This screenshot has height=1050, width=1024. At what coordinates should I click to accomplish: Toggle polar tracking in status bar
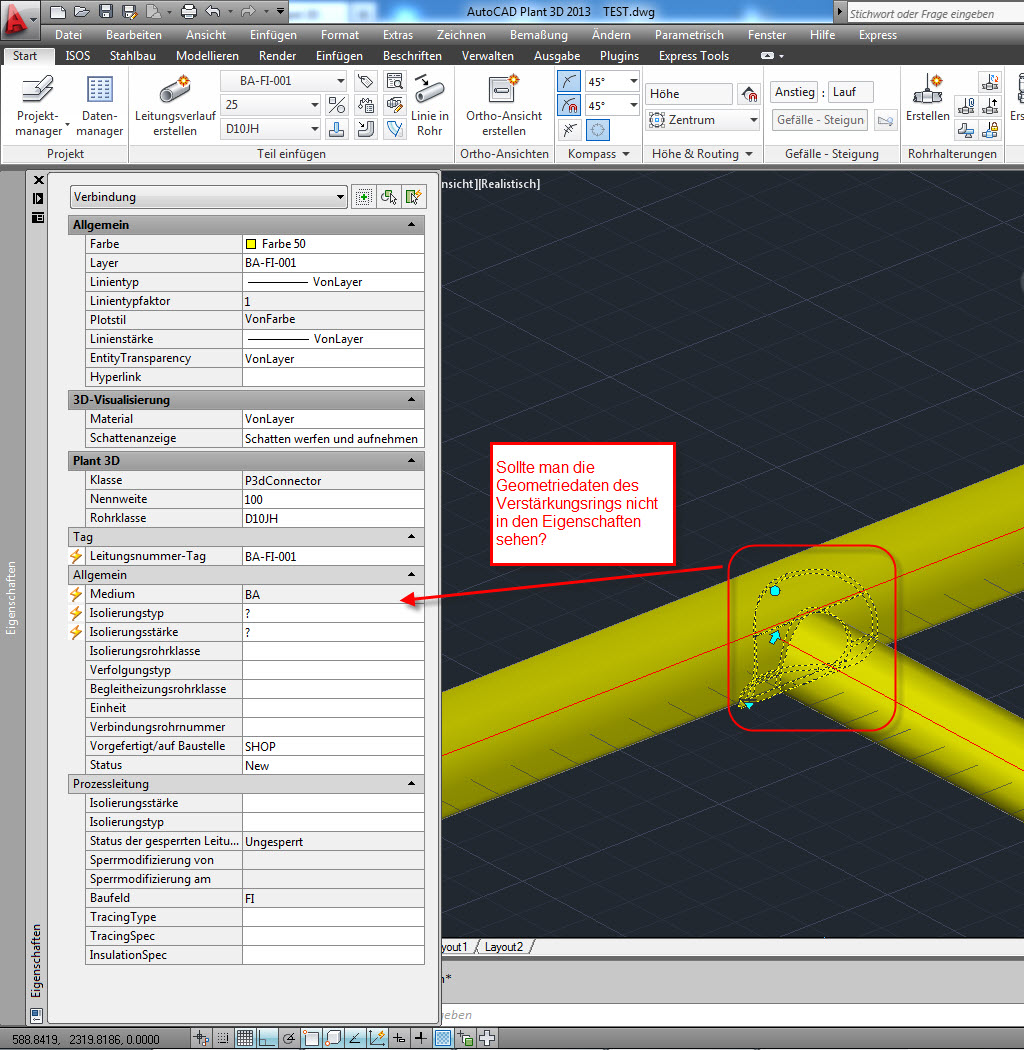coord(289,1039)
